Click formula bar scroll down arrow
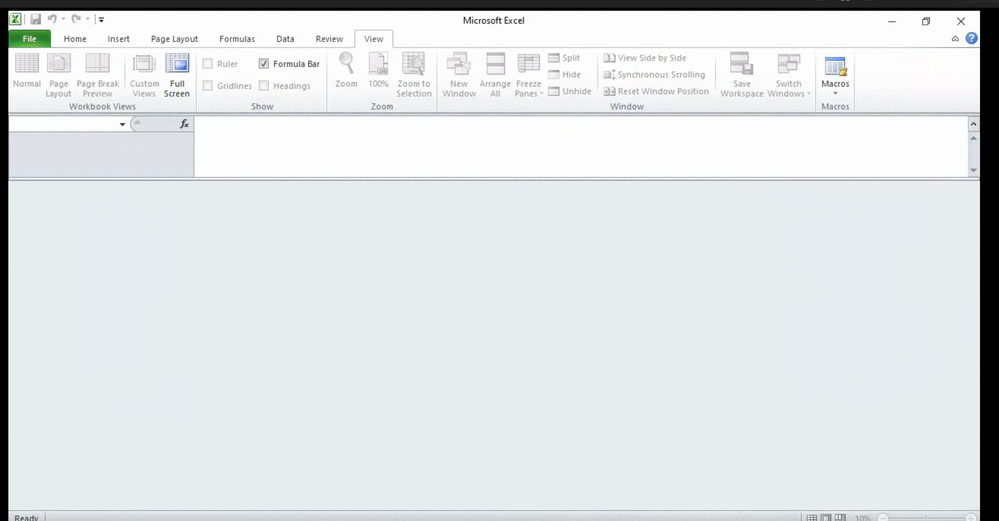Viewport: 999px width, 521px height. 974,170
